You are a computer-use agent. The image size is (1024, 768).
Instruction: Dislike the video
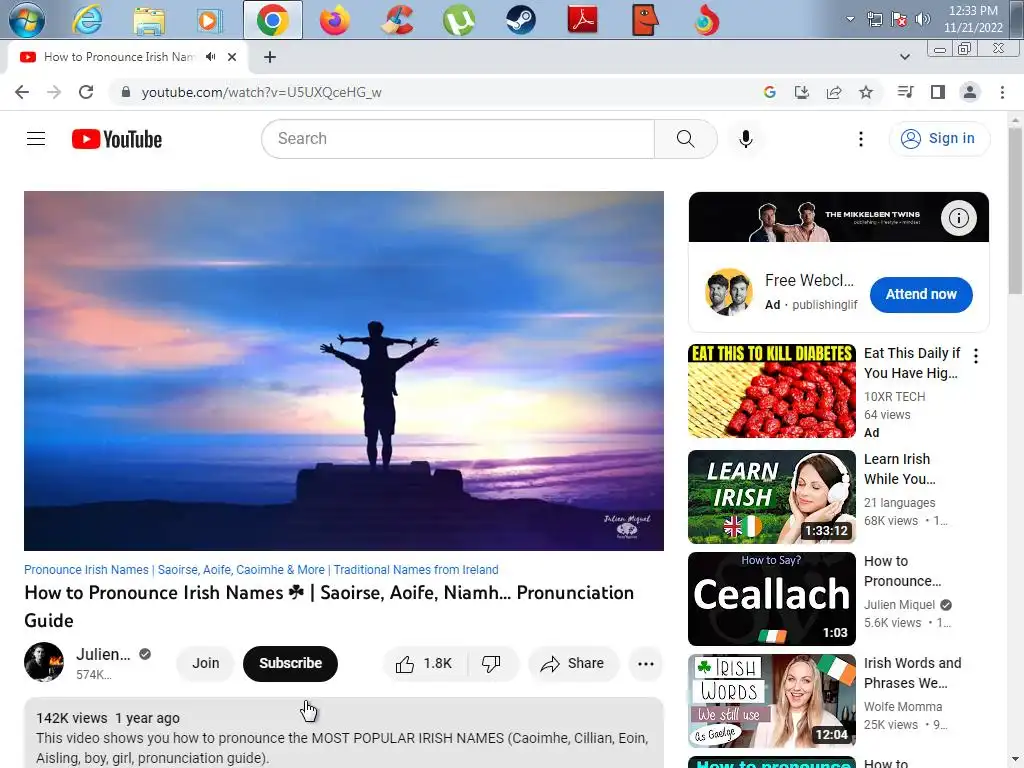491,664
